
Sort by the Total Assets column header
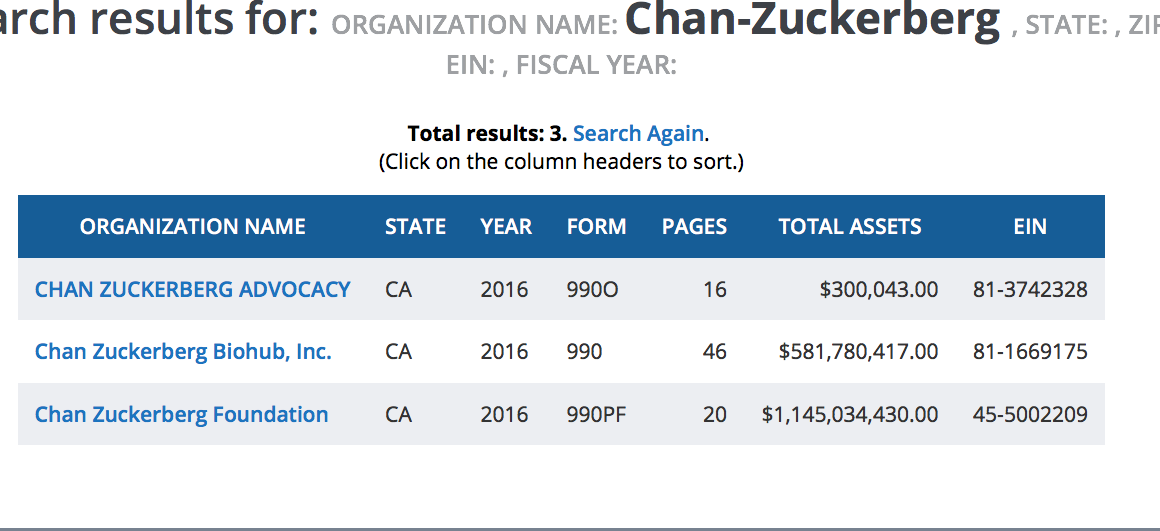pos(850,227)
